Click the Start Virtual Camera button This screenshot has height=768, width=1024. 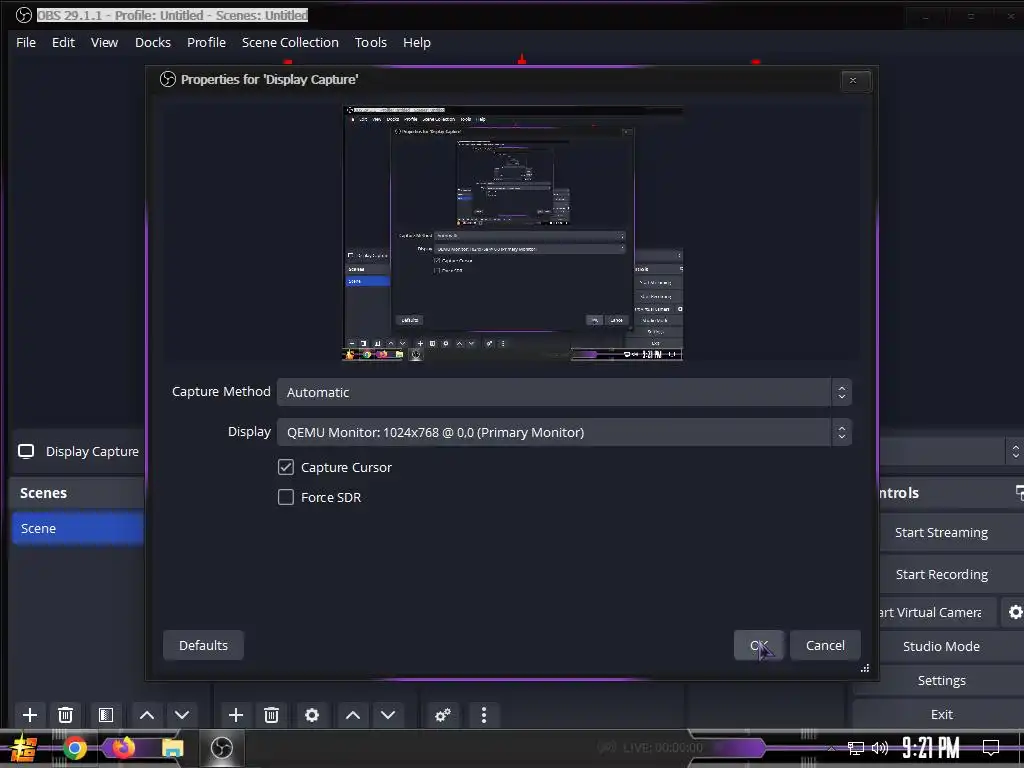pos(936,612)
